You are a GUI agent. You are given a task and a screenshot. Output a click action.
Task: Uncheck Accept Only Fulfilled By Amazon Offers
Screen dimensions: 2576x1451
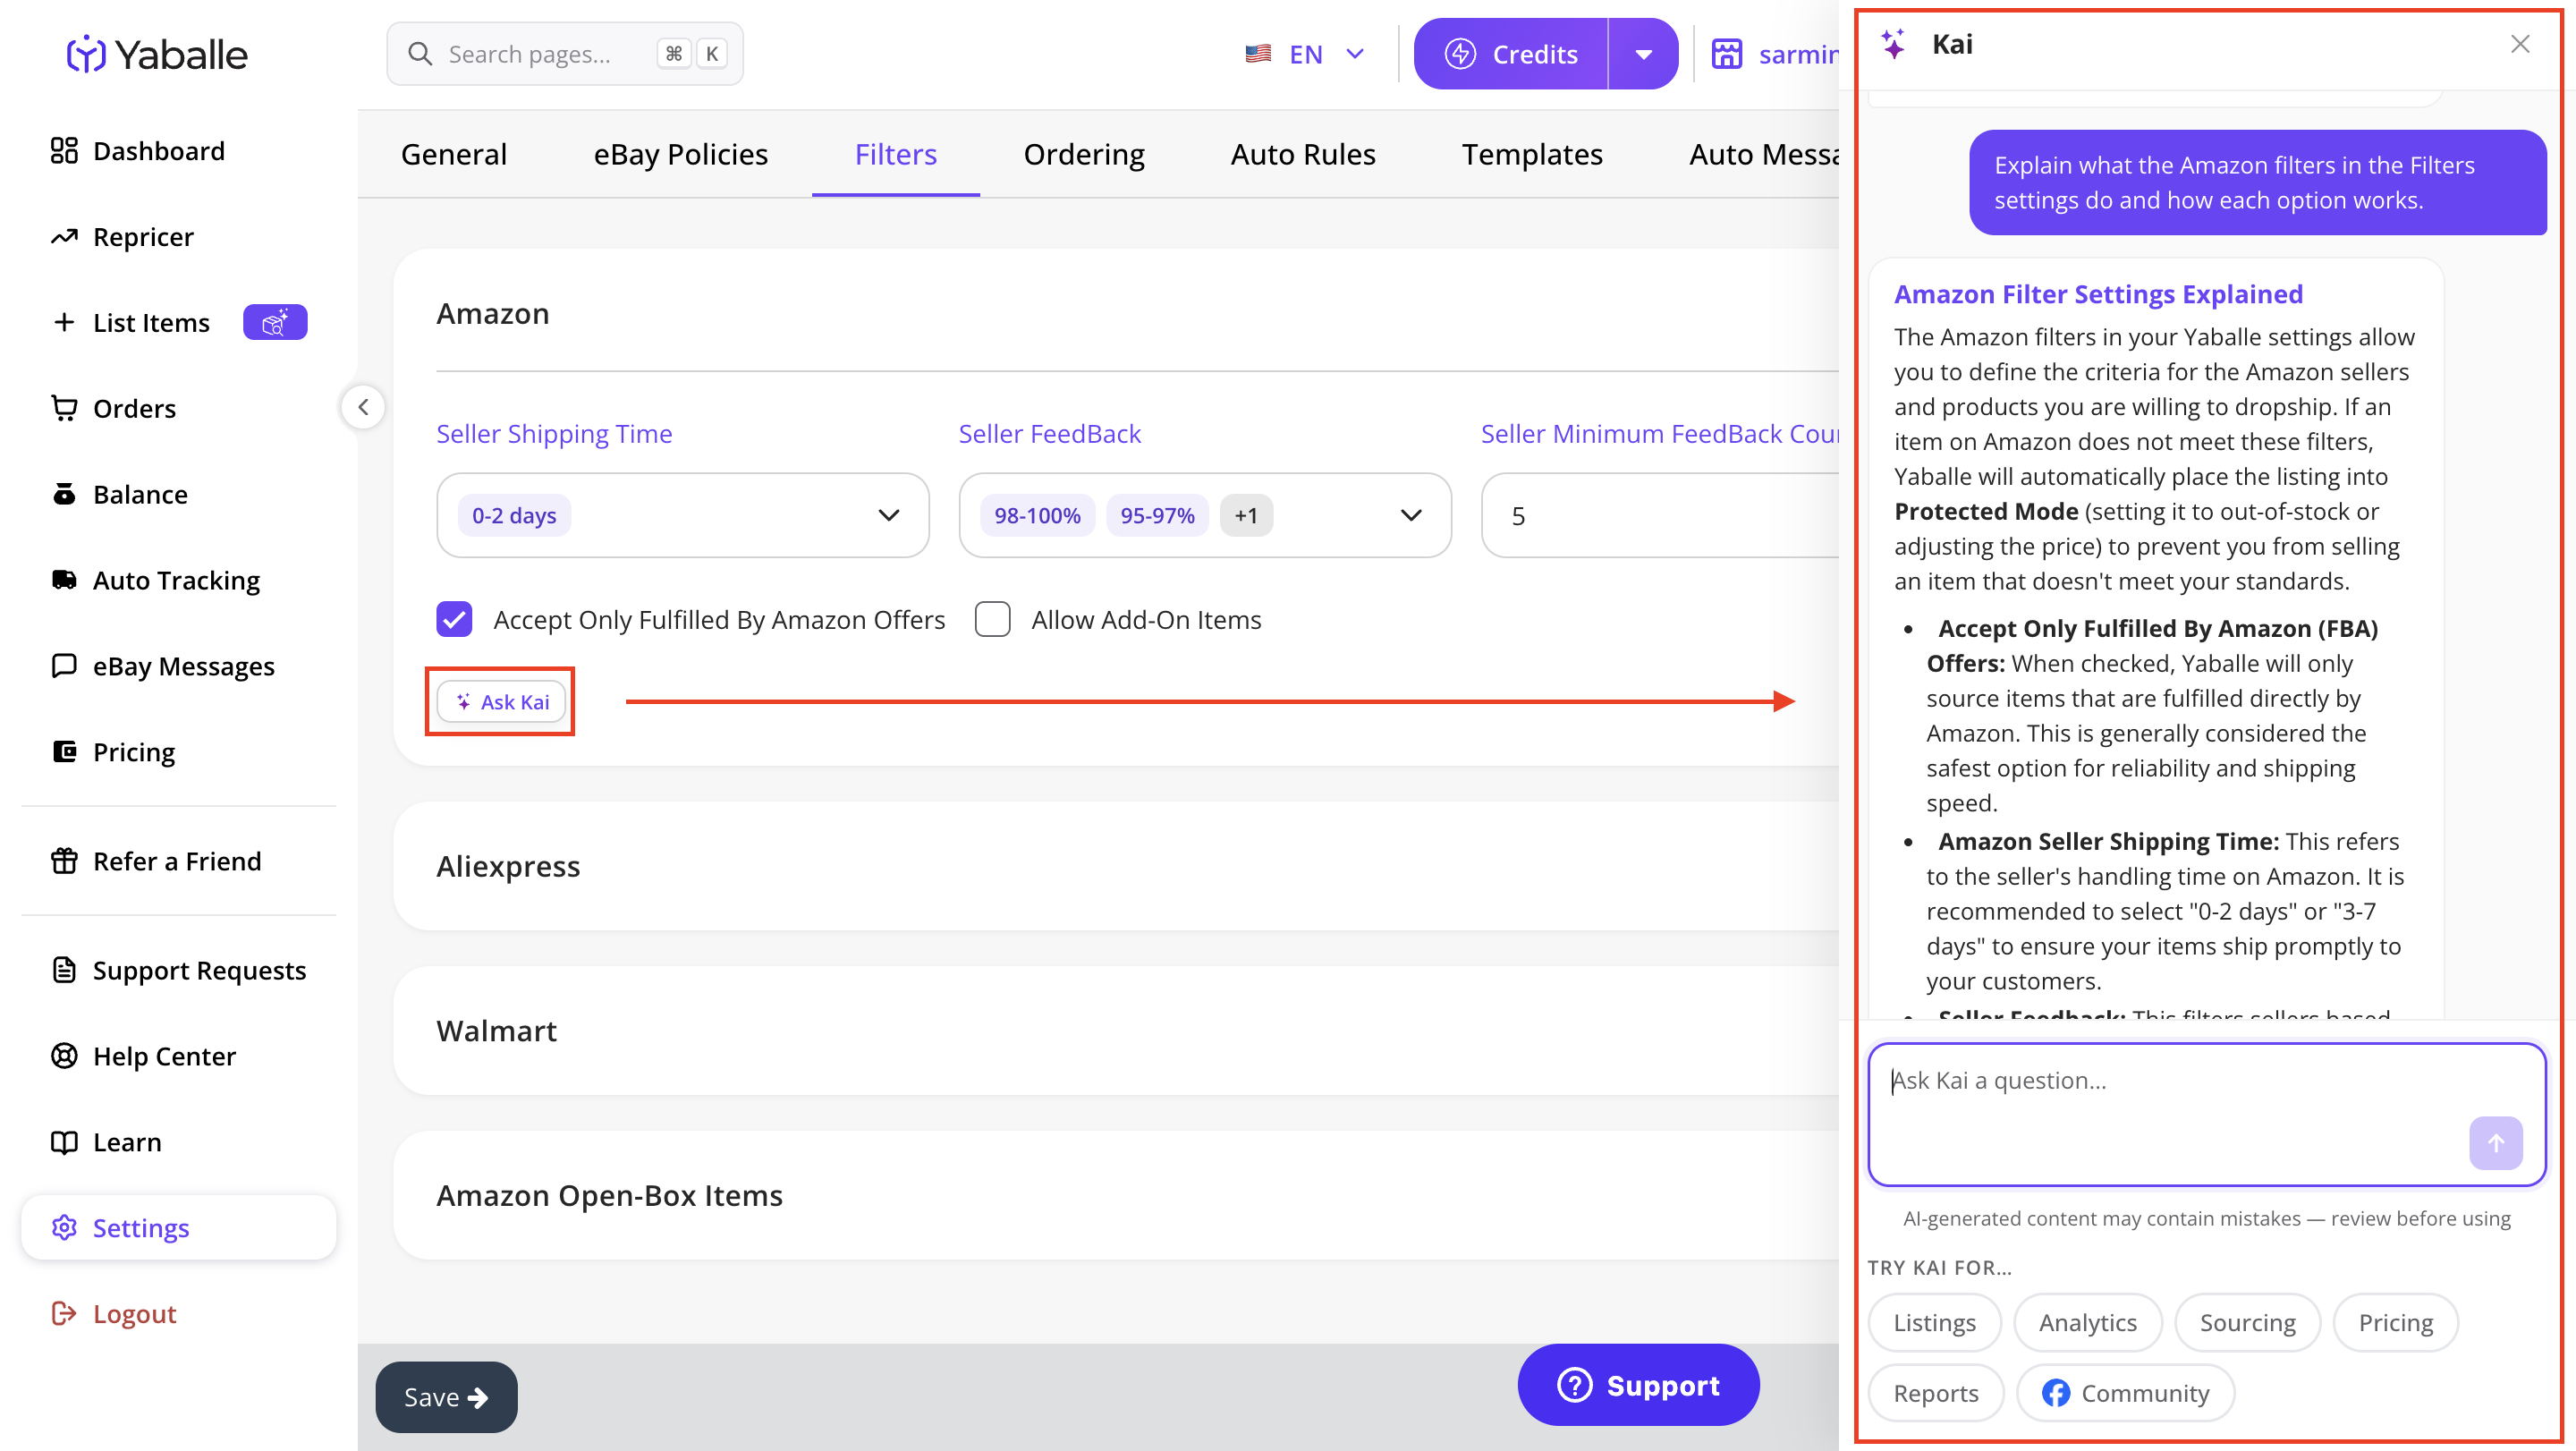pos(454,619)
